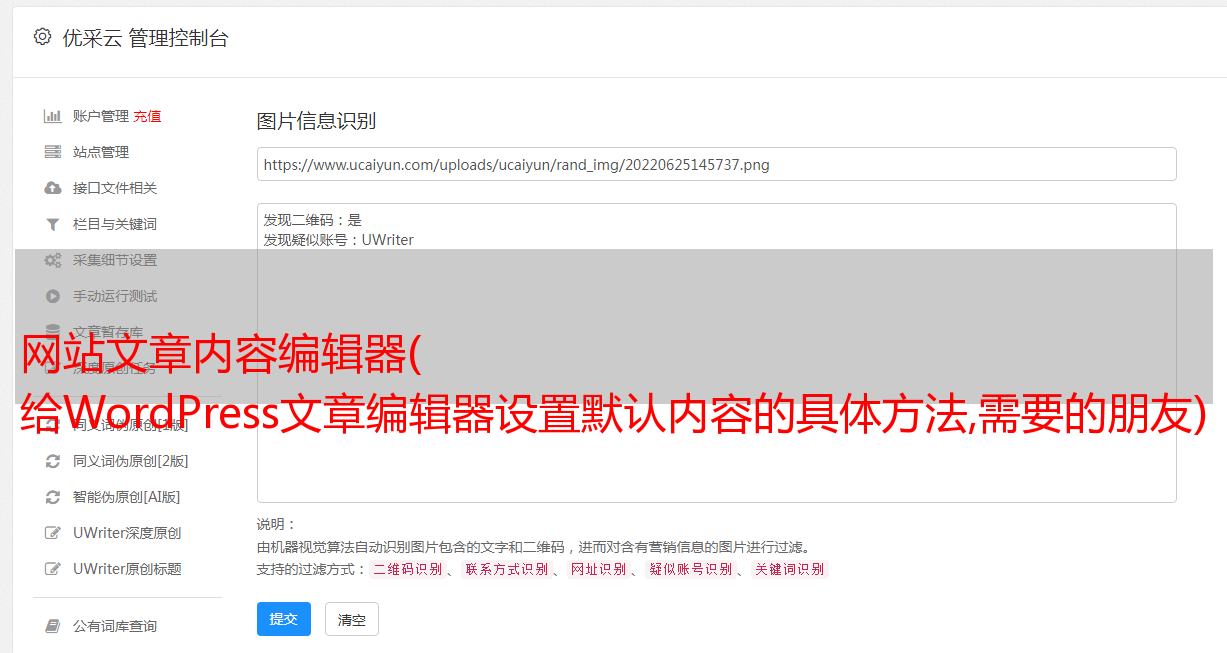The height and width of the screenshot is (653, 1227).
Task: Click the cloud upload icon for 接口文件相关
Action: pyautogui.click(x=53, y=188)
